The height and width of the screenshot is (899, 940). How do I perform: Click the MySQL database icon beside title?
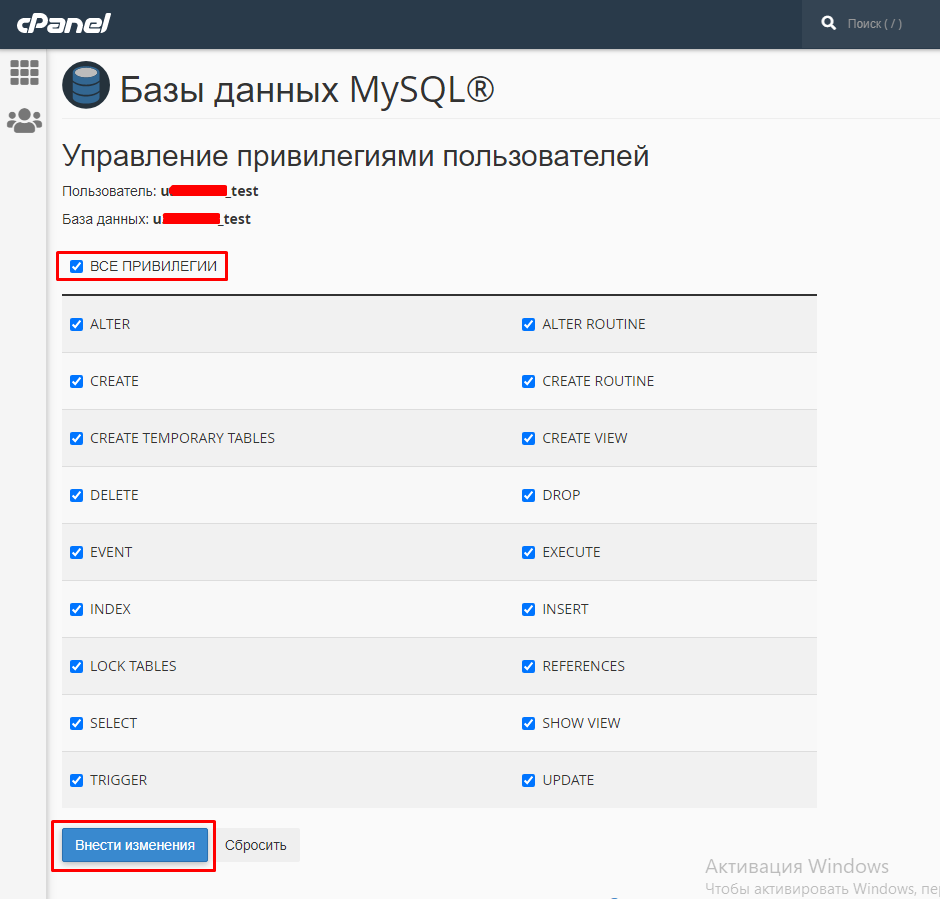pos(86,86)
